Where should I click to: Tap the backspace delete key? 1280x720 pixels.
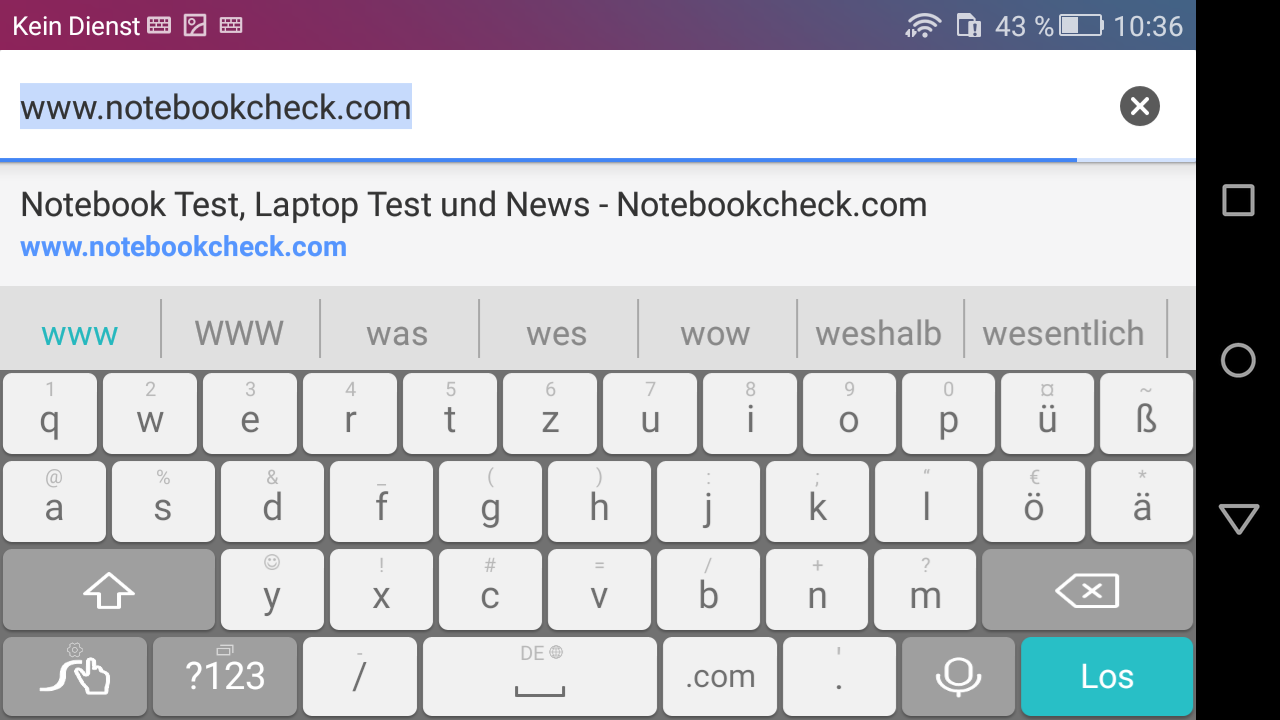(x=1087, y=590)
